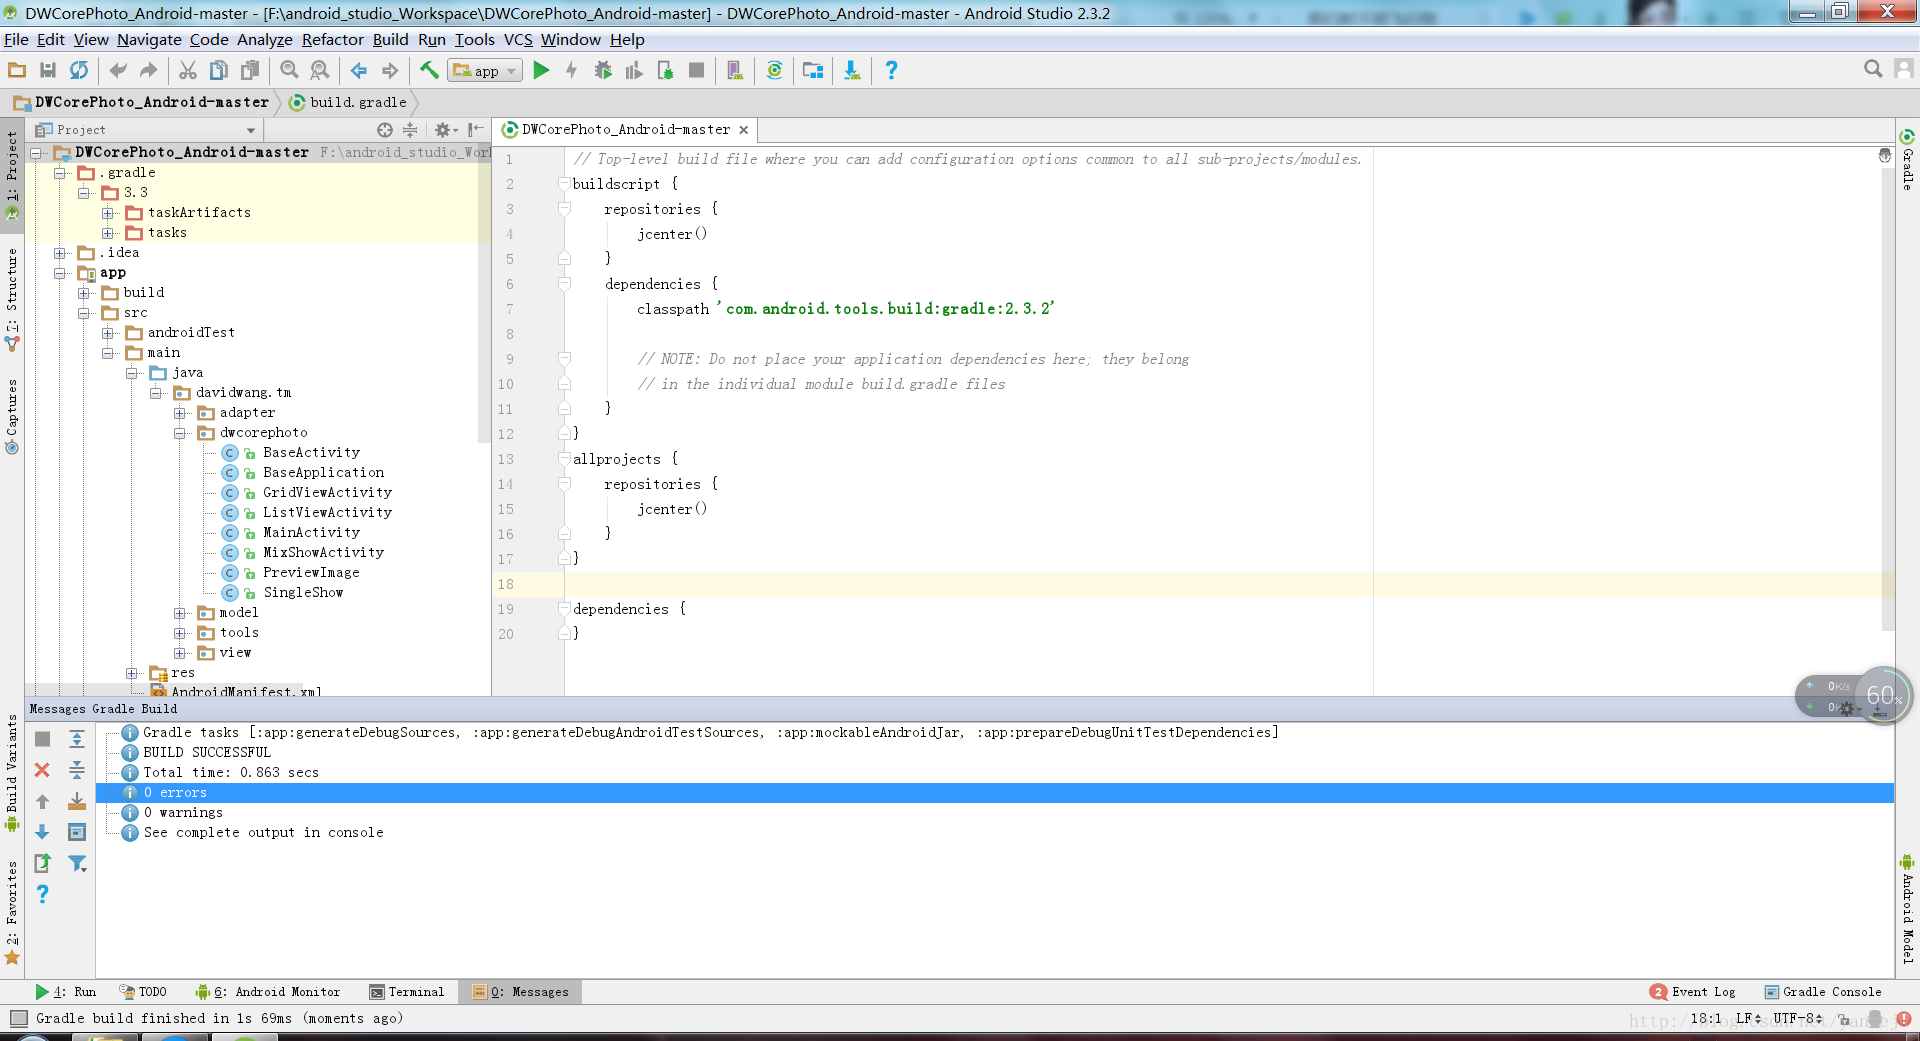Click the UTF-8 encoding status bar entry
The image size is (1920, 1041).
click(1798, 1018)
